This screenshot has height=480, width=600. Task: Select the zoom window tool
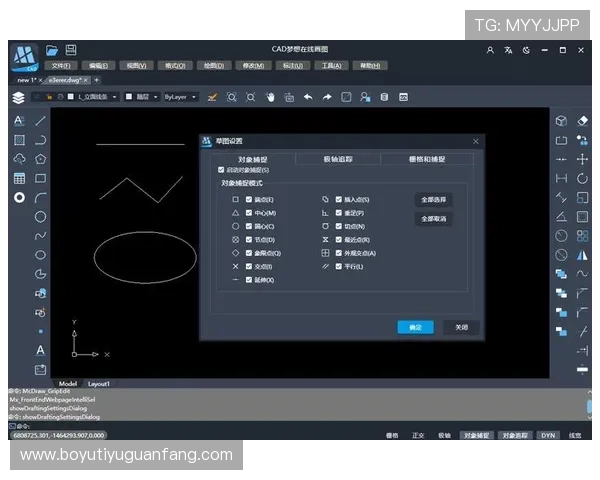click(x=232, y=97)
